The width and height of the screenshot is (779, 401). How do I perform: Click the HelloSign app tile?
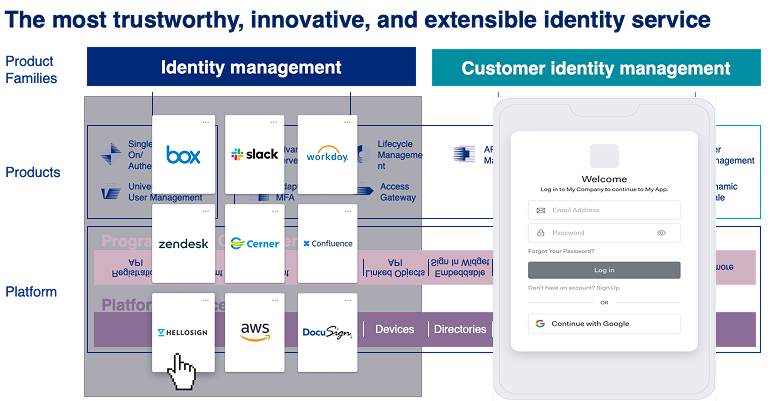click(183, 332)
